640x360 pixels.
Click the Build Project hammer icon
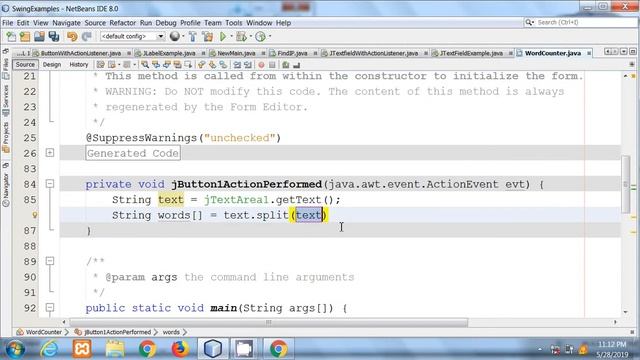click(x=193, y=37)
